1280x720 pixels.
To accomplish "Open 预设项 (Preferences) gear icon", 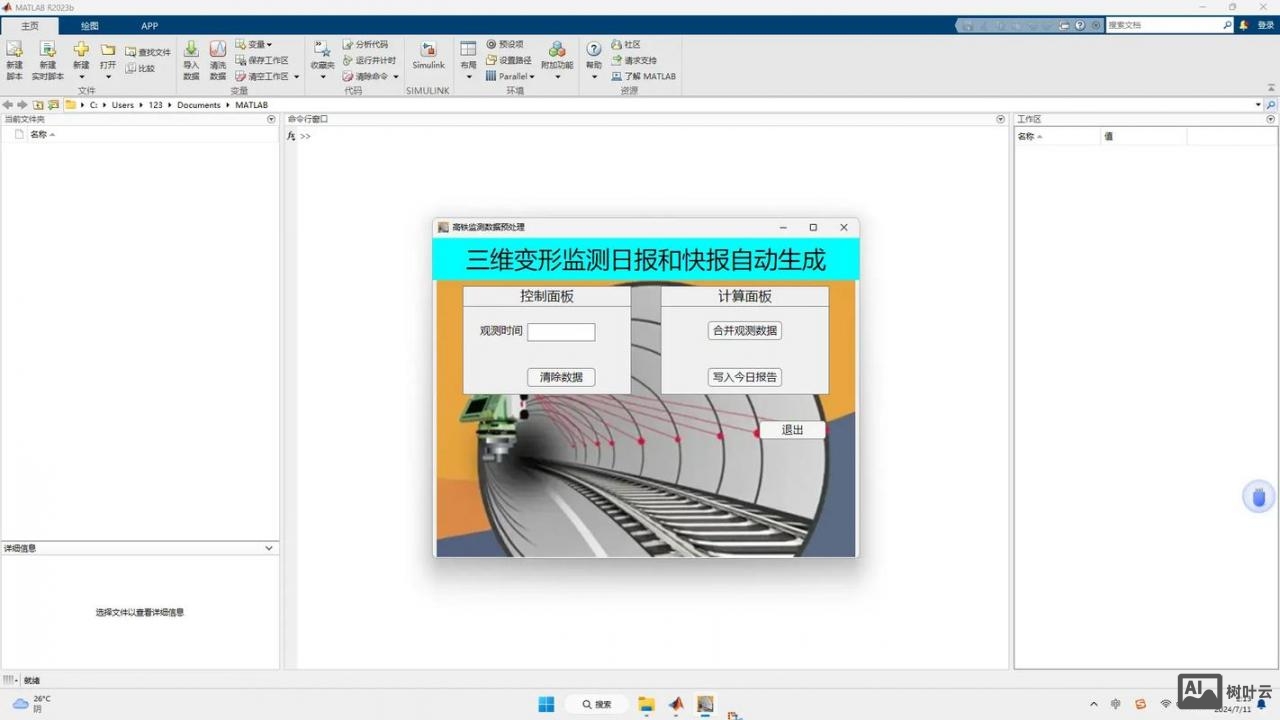I will (492, 44).
